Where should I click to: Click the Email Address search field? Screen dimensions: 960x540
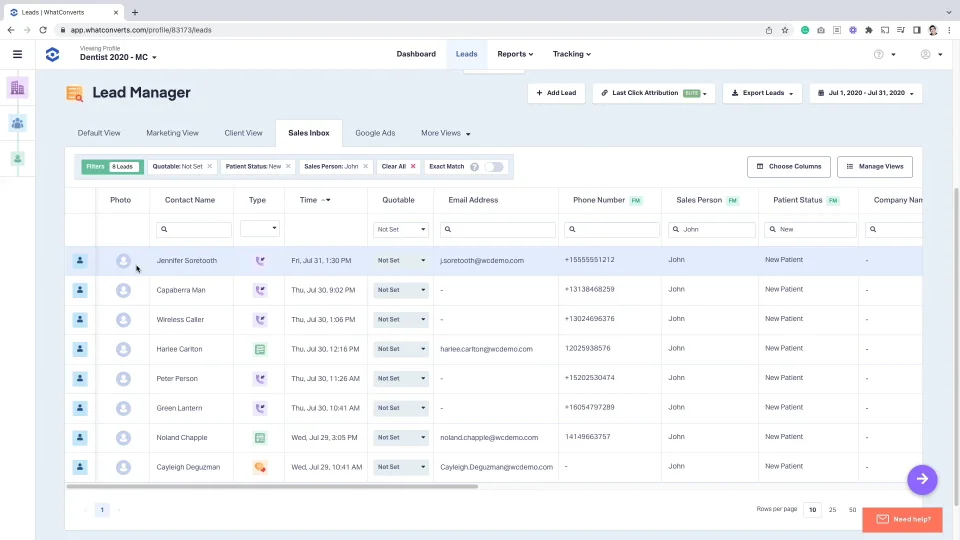point(497,229)
